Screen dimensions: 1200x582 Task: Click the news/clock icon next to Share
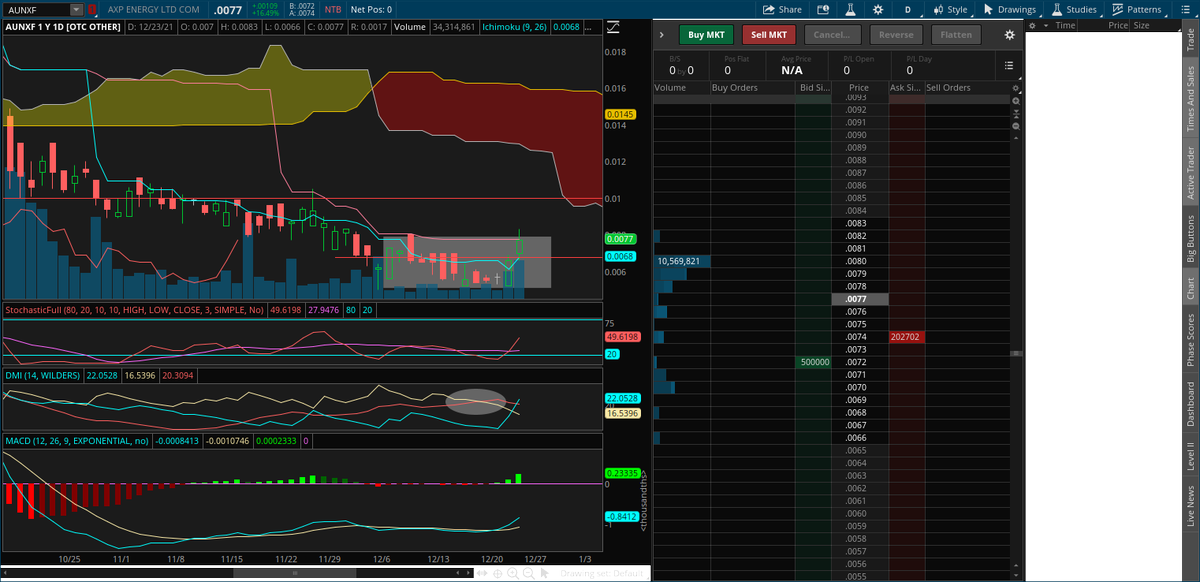point(823,9)
